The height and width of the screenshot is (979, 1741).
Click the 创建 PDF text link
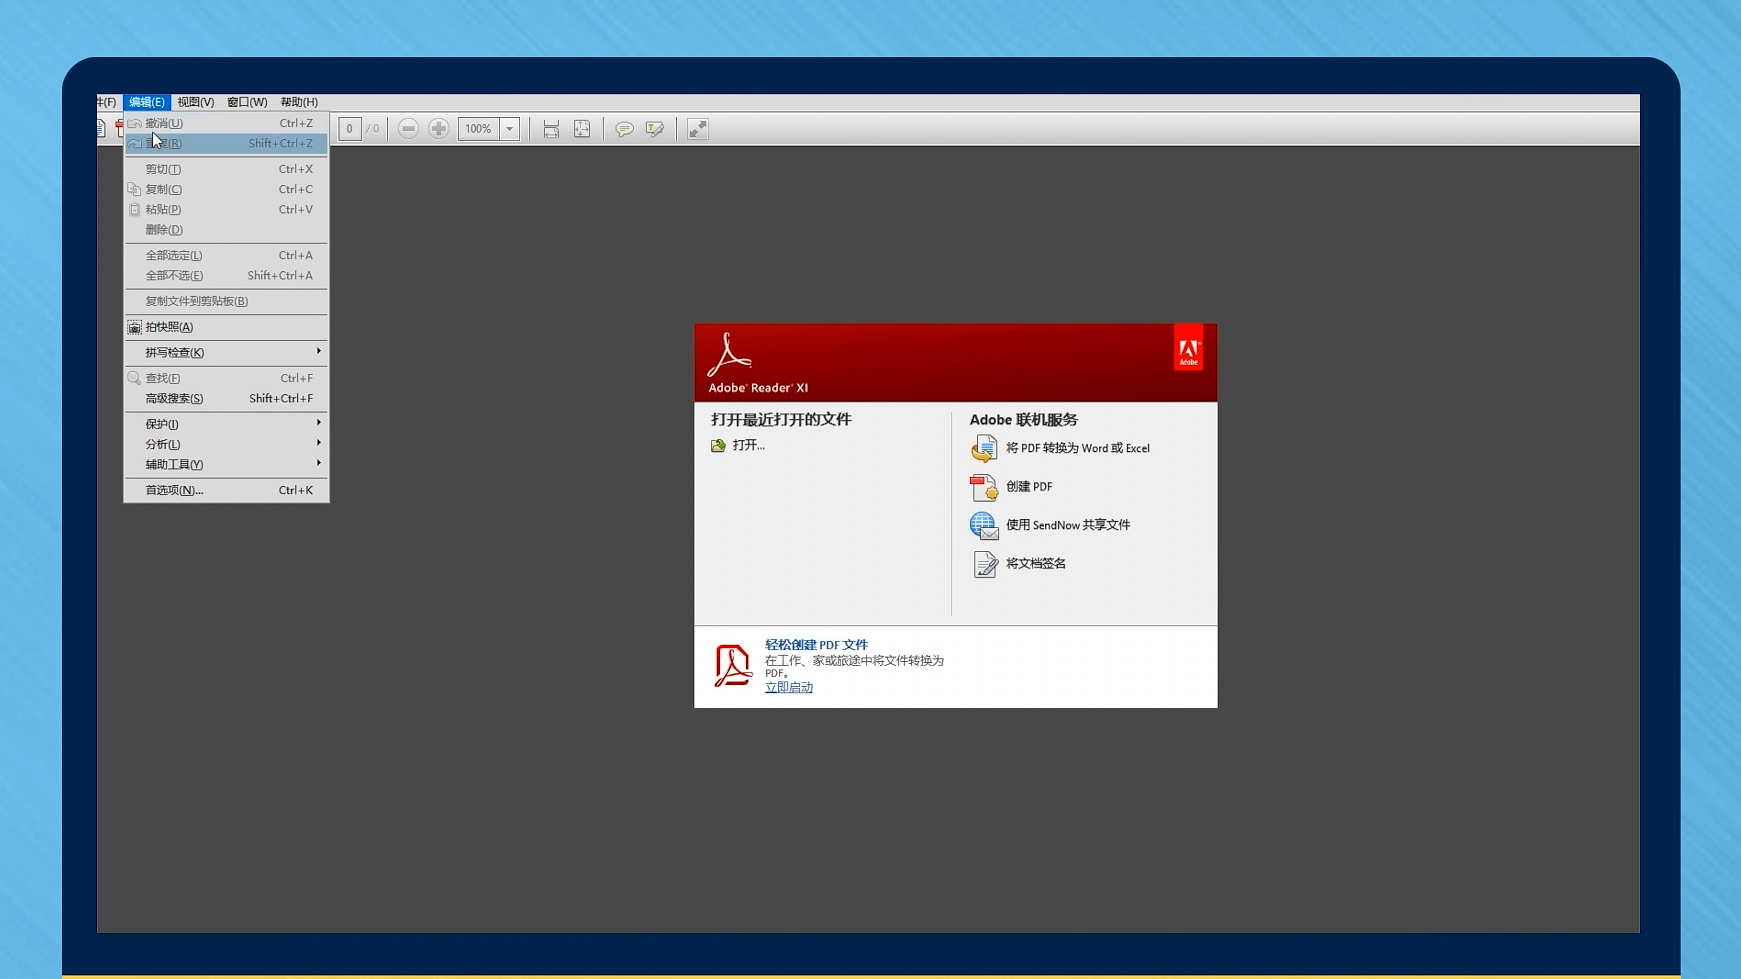1029,487
